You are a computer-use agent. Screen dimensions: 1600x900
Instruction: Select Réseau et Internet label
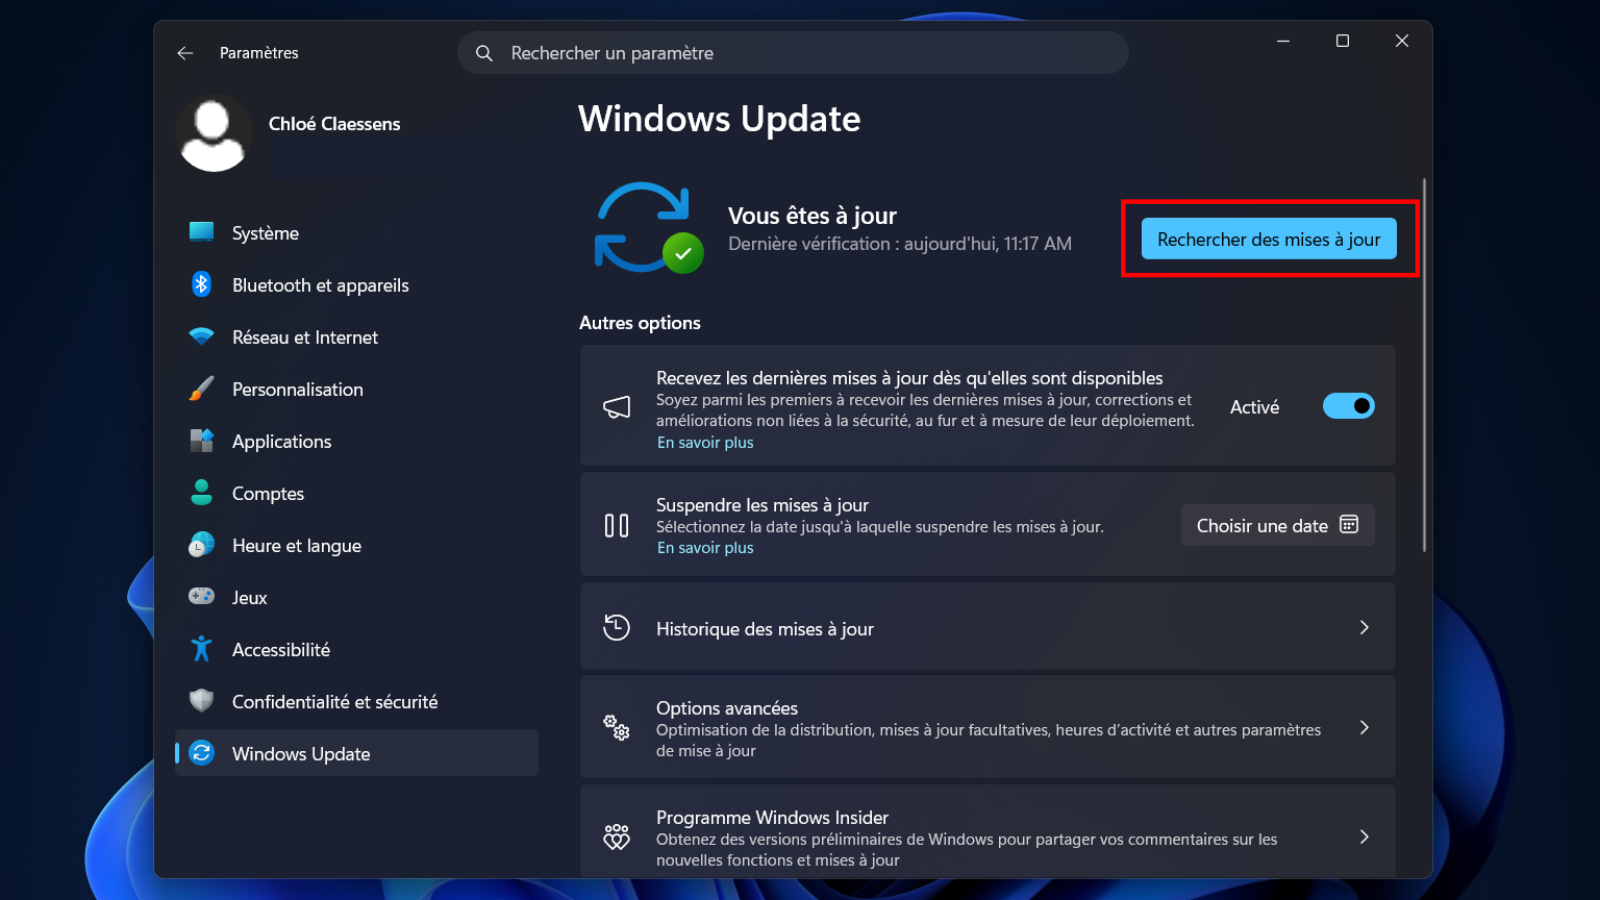[305, 337]
